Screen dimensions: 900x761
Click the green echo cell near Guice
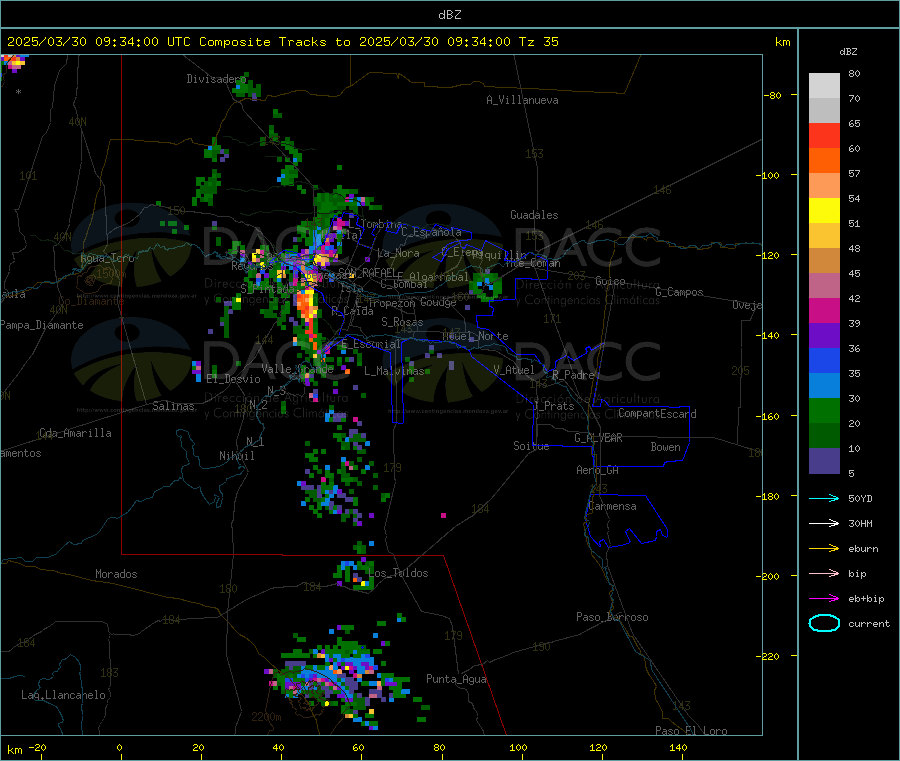coord(486,286)
